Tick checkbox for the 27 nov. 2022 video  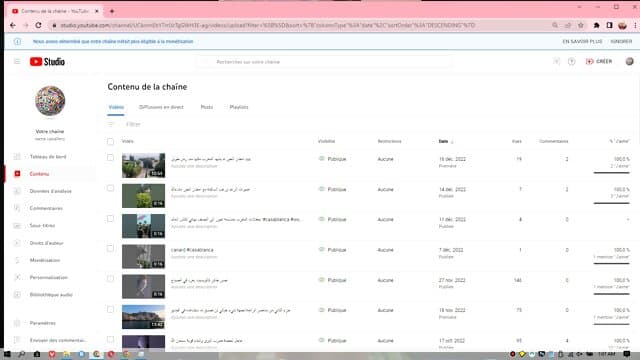pos(110,279)
